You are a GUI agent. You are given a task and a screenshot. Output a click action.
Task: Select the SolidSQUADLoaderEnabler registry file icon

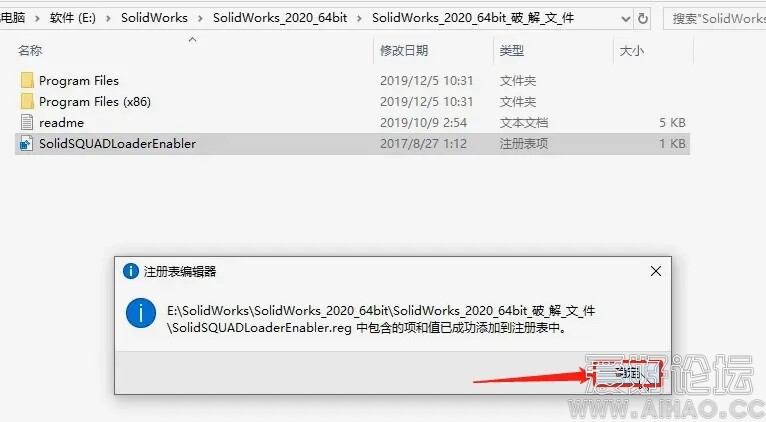(x=26, y=144)
